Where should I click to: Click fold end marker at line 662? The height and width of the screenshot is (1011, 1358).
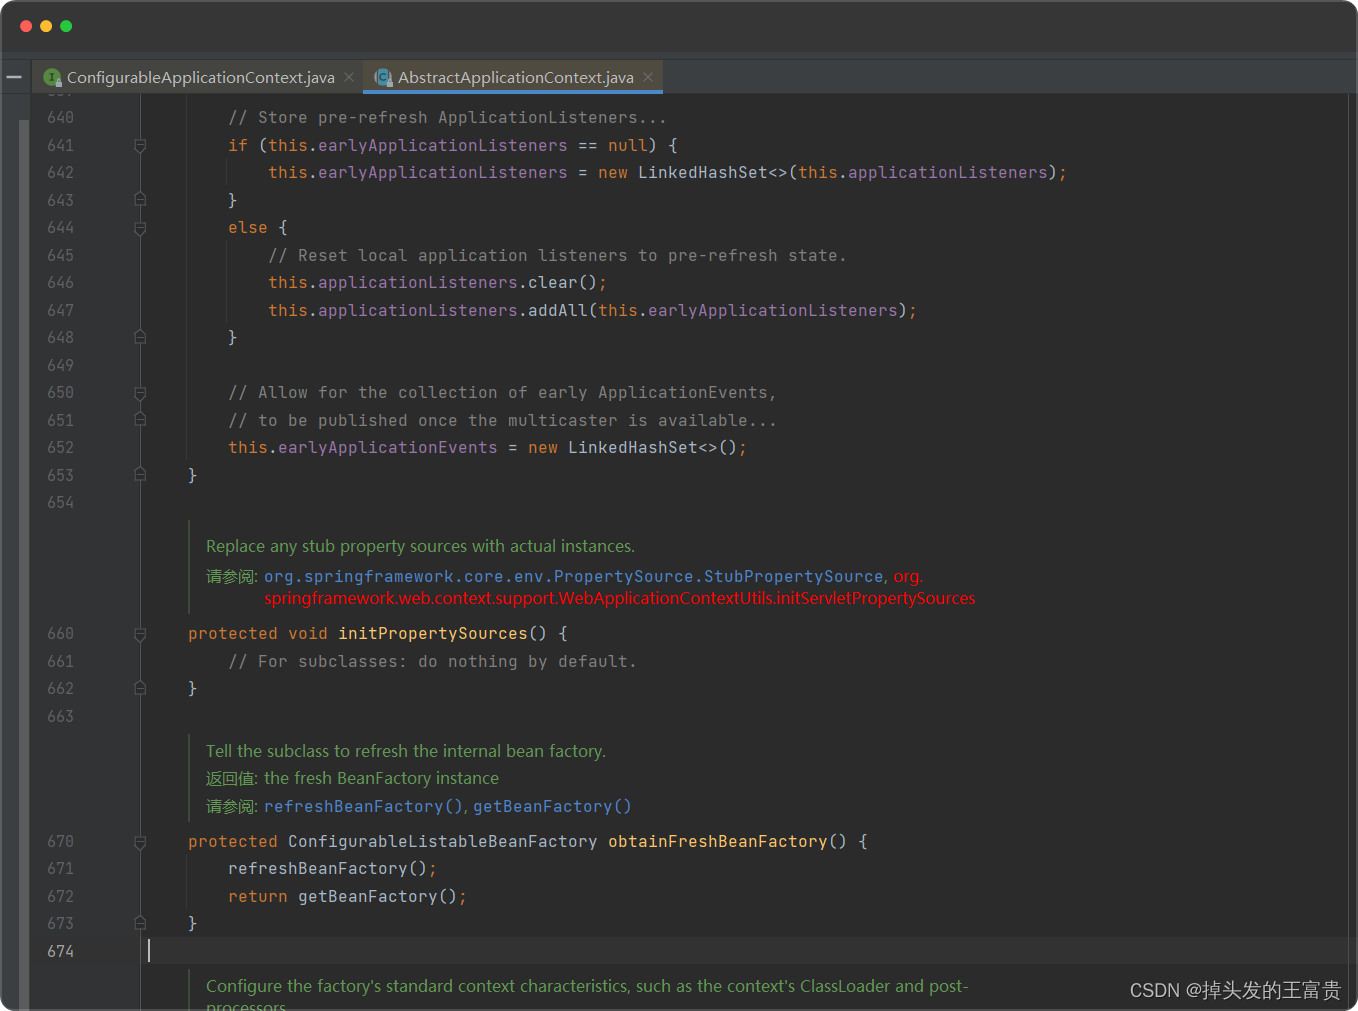click(x=140, y=689)
